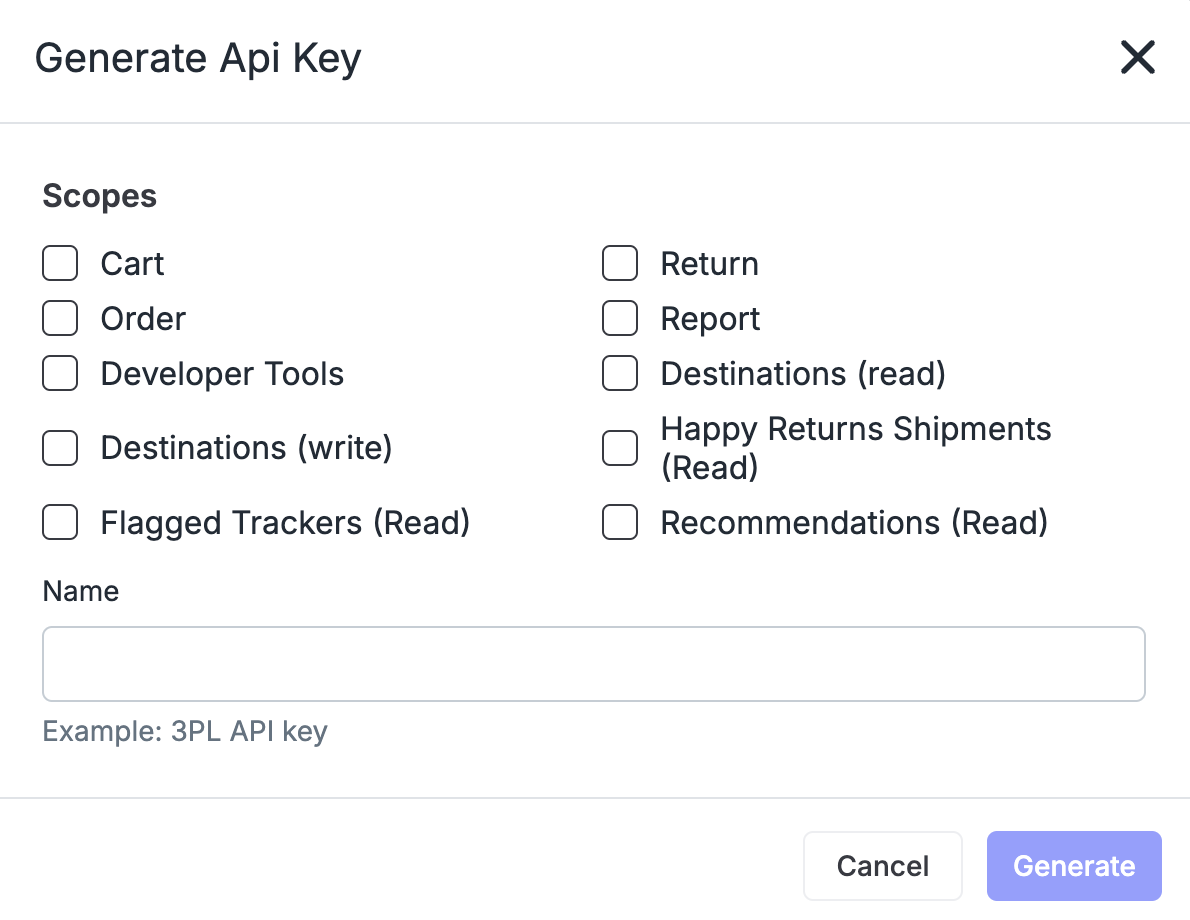
Task: Select the Cart scope label text
Action: pos(133,263)
